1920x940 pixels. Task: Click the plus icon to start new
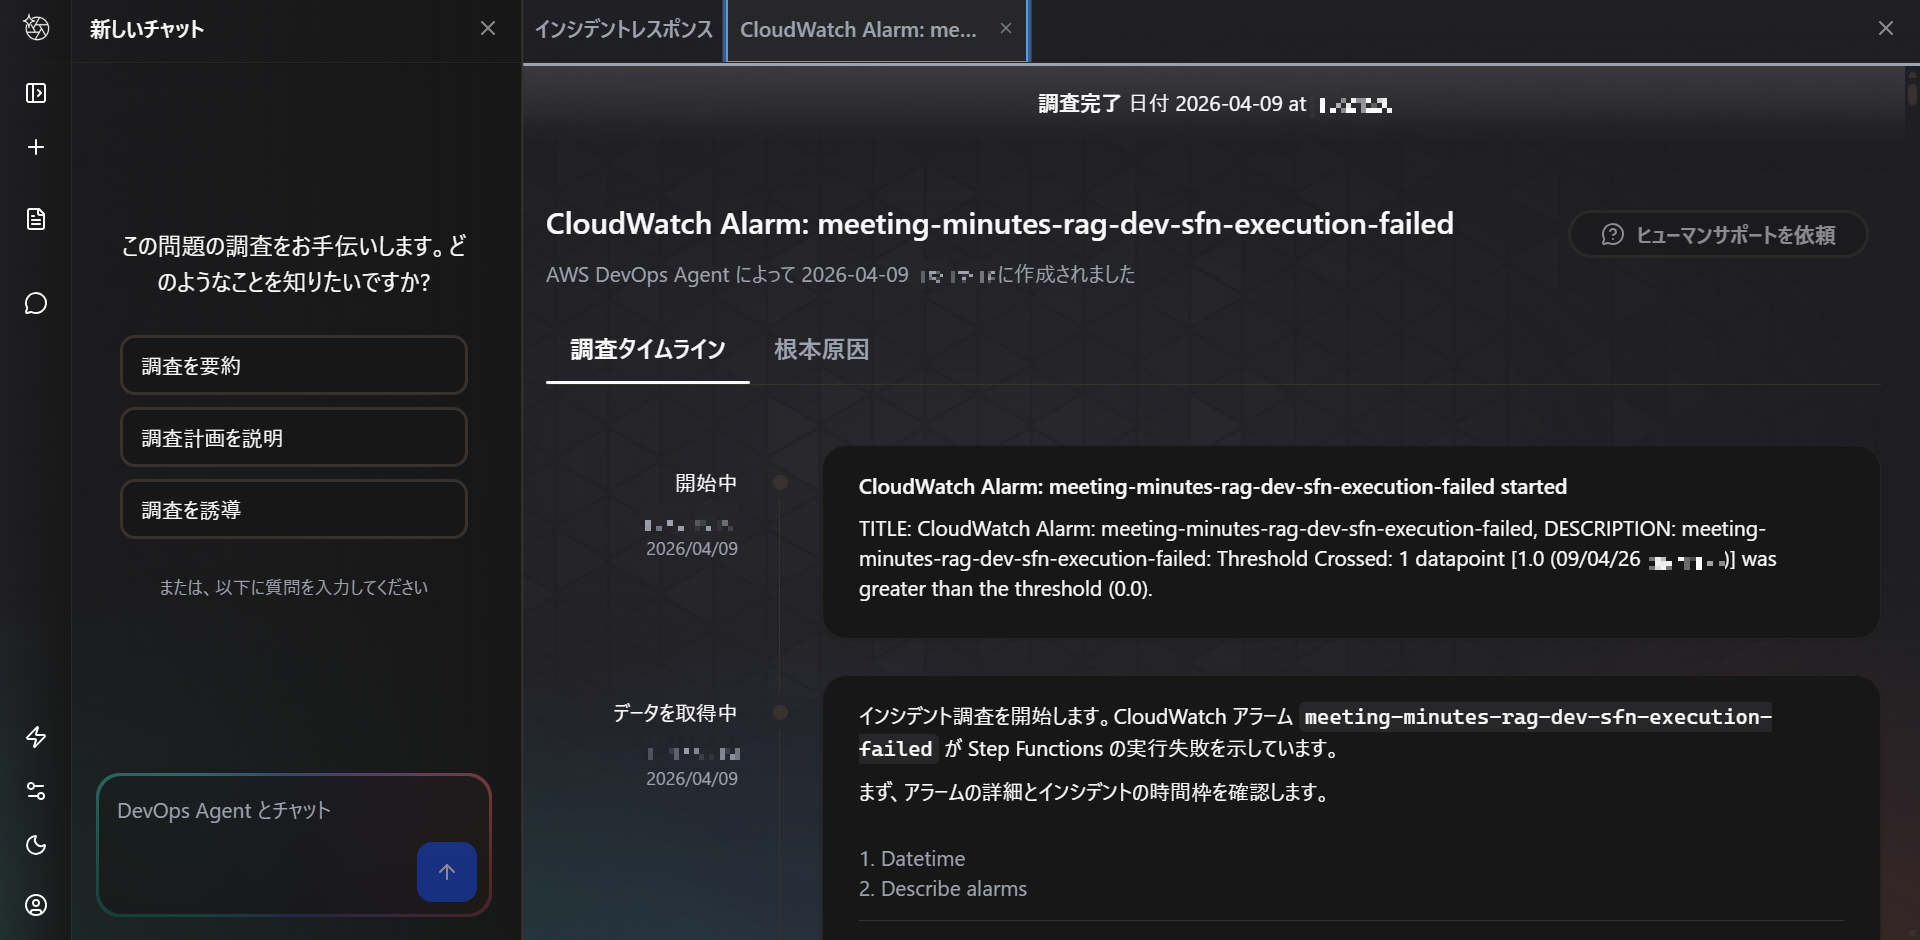point(36,147)
